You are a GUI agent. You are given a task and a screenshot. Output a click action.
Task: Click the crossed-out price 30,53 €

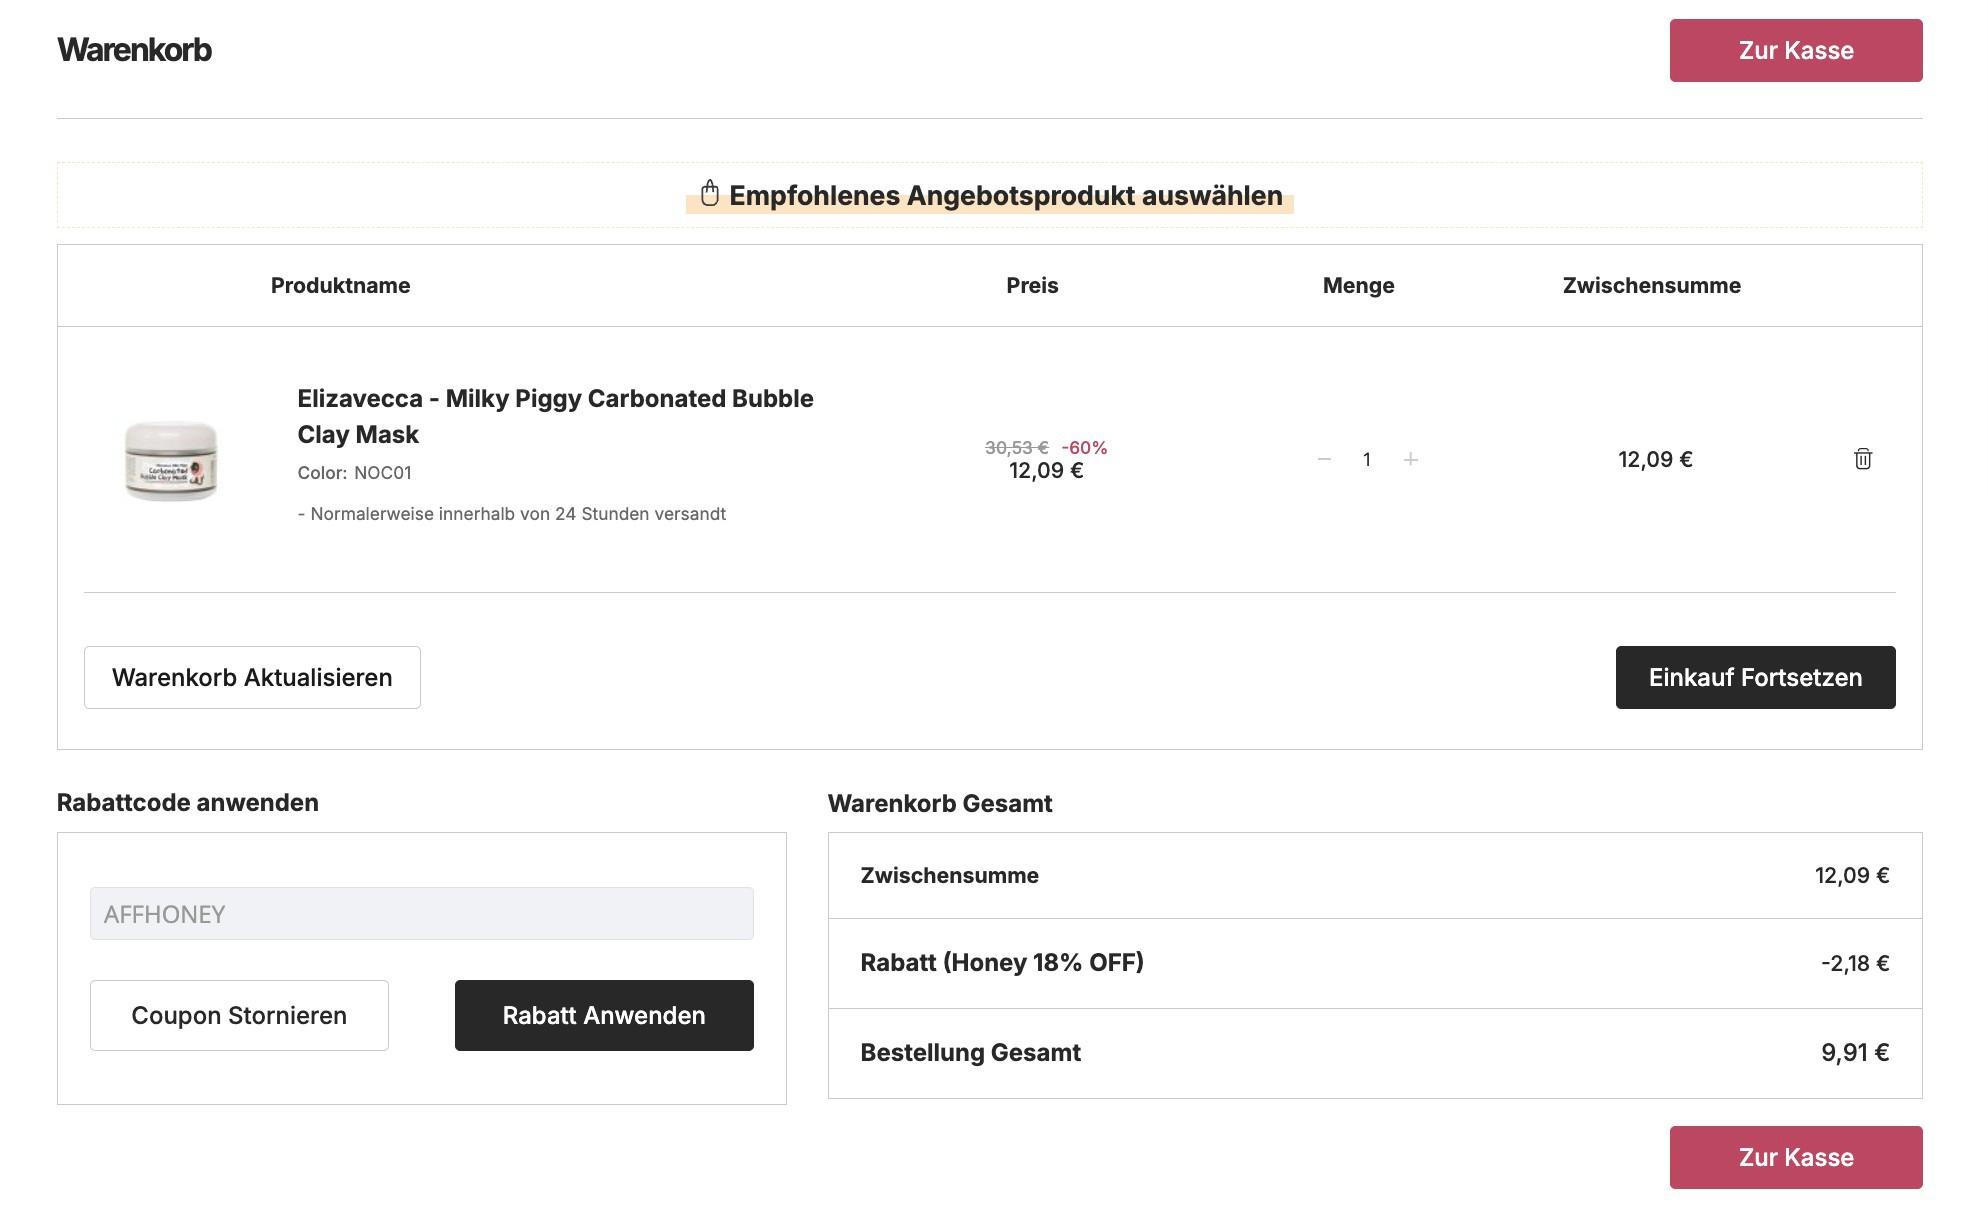[x=1016, y=447]
